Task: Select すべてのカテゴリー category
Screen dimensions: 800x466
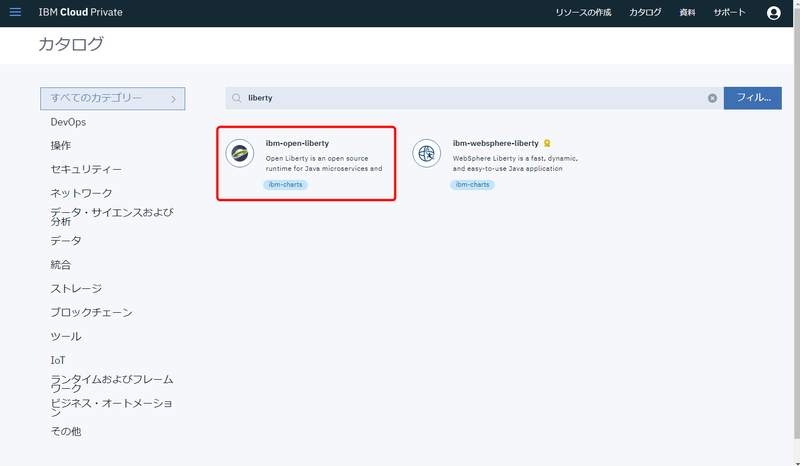Action: (113, 99)
